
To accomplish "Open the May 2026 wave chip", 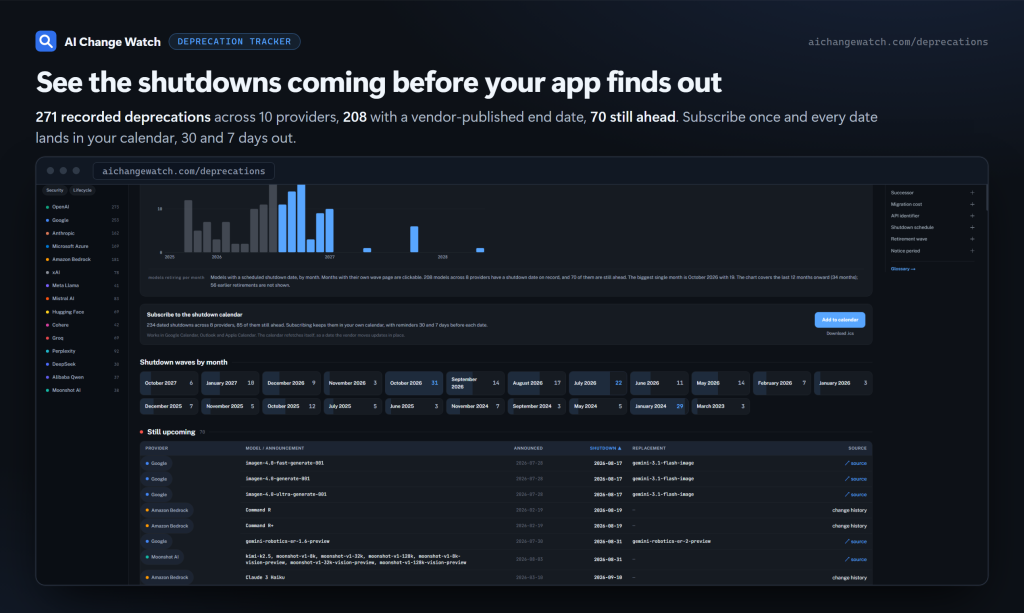I will point(721,383).
